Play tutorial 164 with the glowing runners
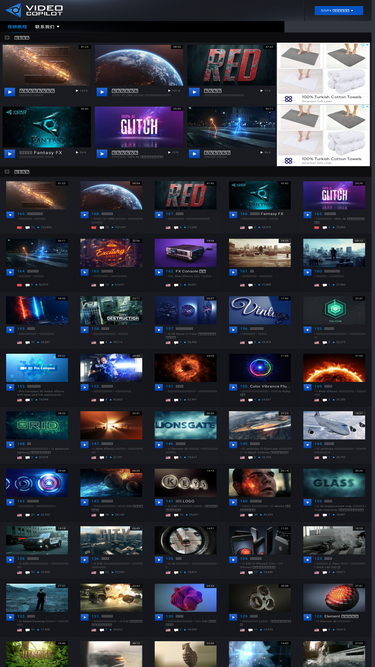The image size is (375, 667). tap(10, 272)
